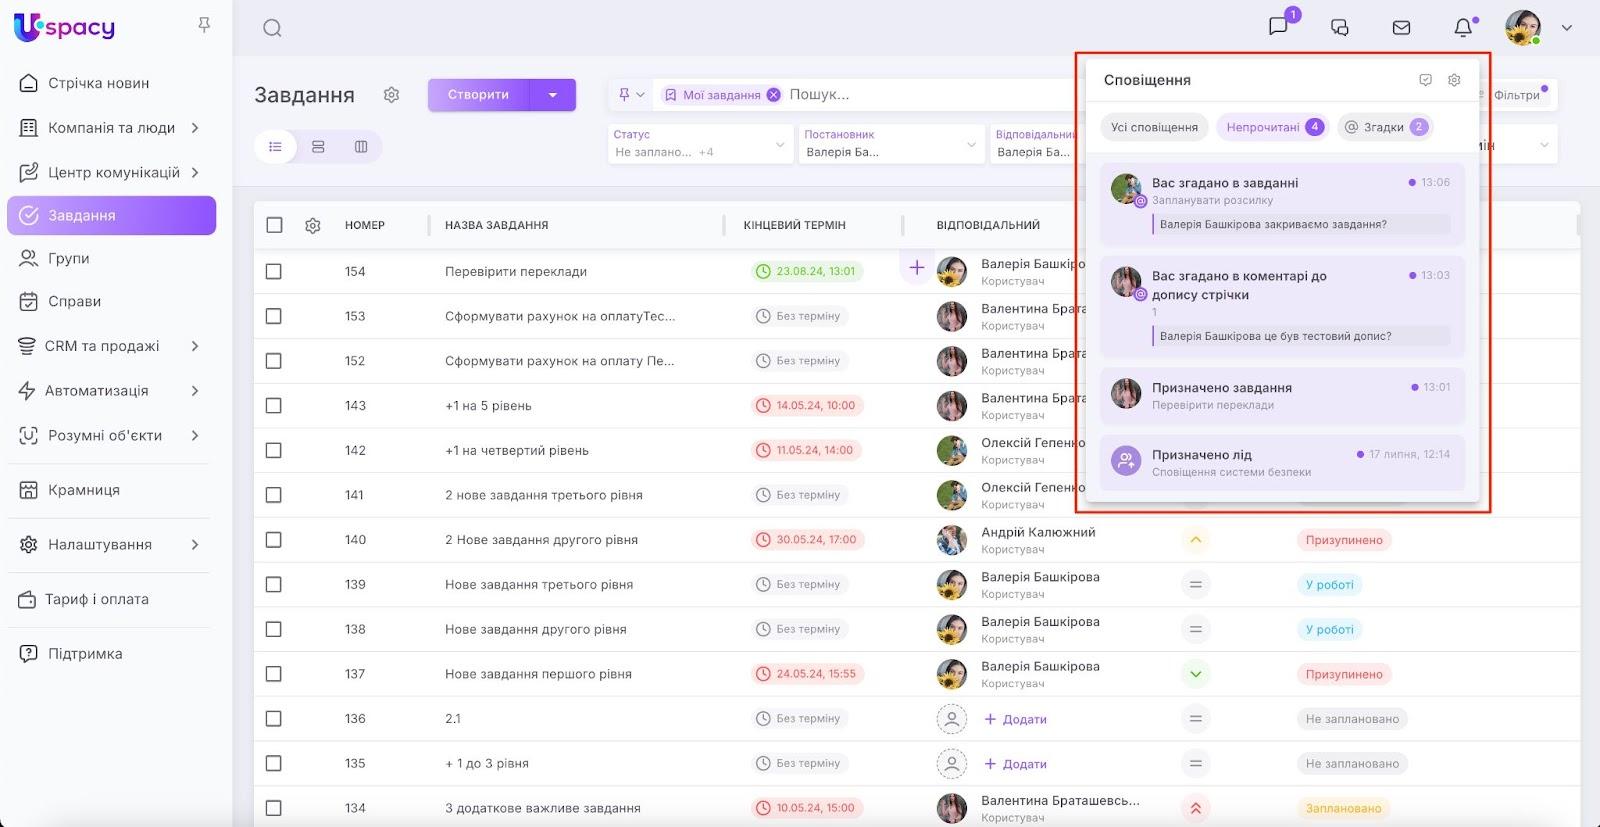Screen dimensions: 1600x827
Task: Open the Створити button dropdown arrow
Action: (553, 95)
